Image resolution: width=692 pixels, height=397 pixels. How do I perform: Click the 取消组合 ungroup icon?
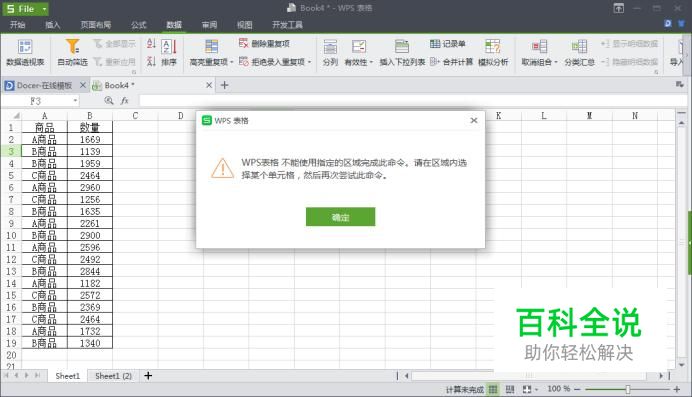click(539, 47)
